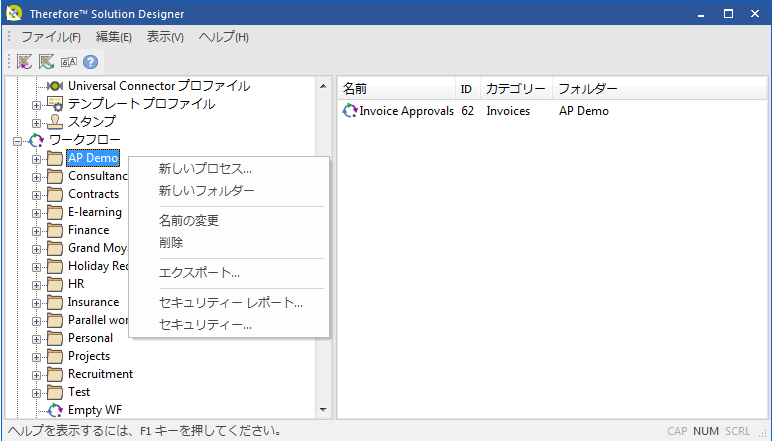
Task: Choose 新しいプロセス from the context menu
Action: [205, 168]
